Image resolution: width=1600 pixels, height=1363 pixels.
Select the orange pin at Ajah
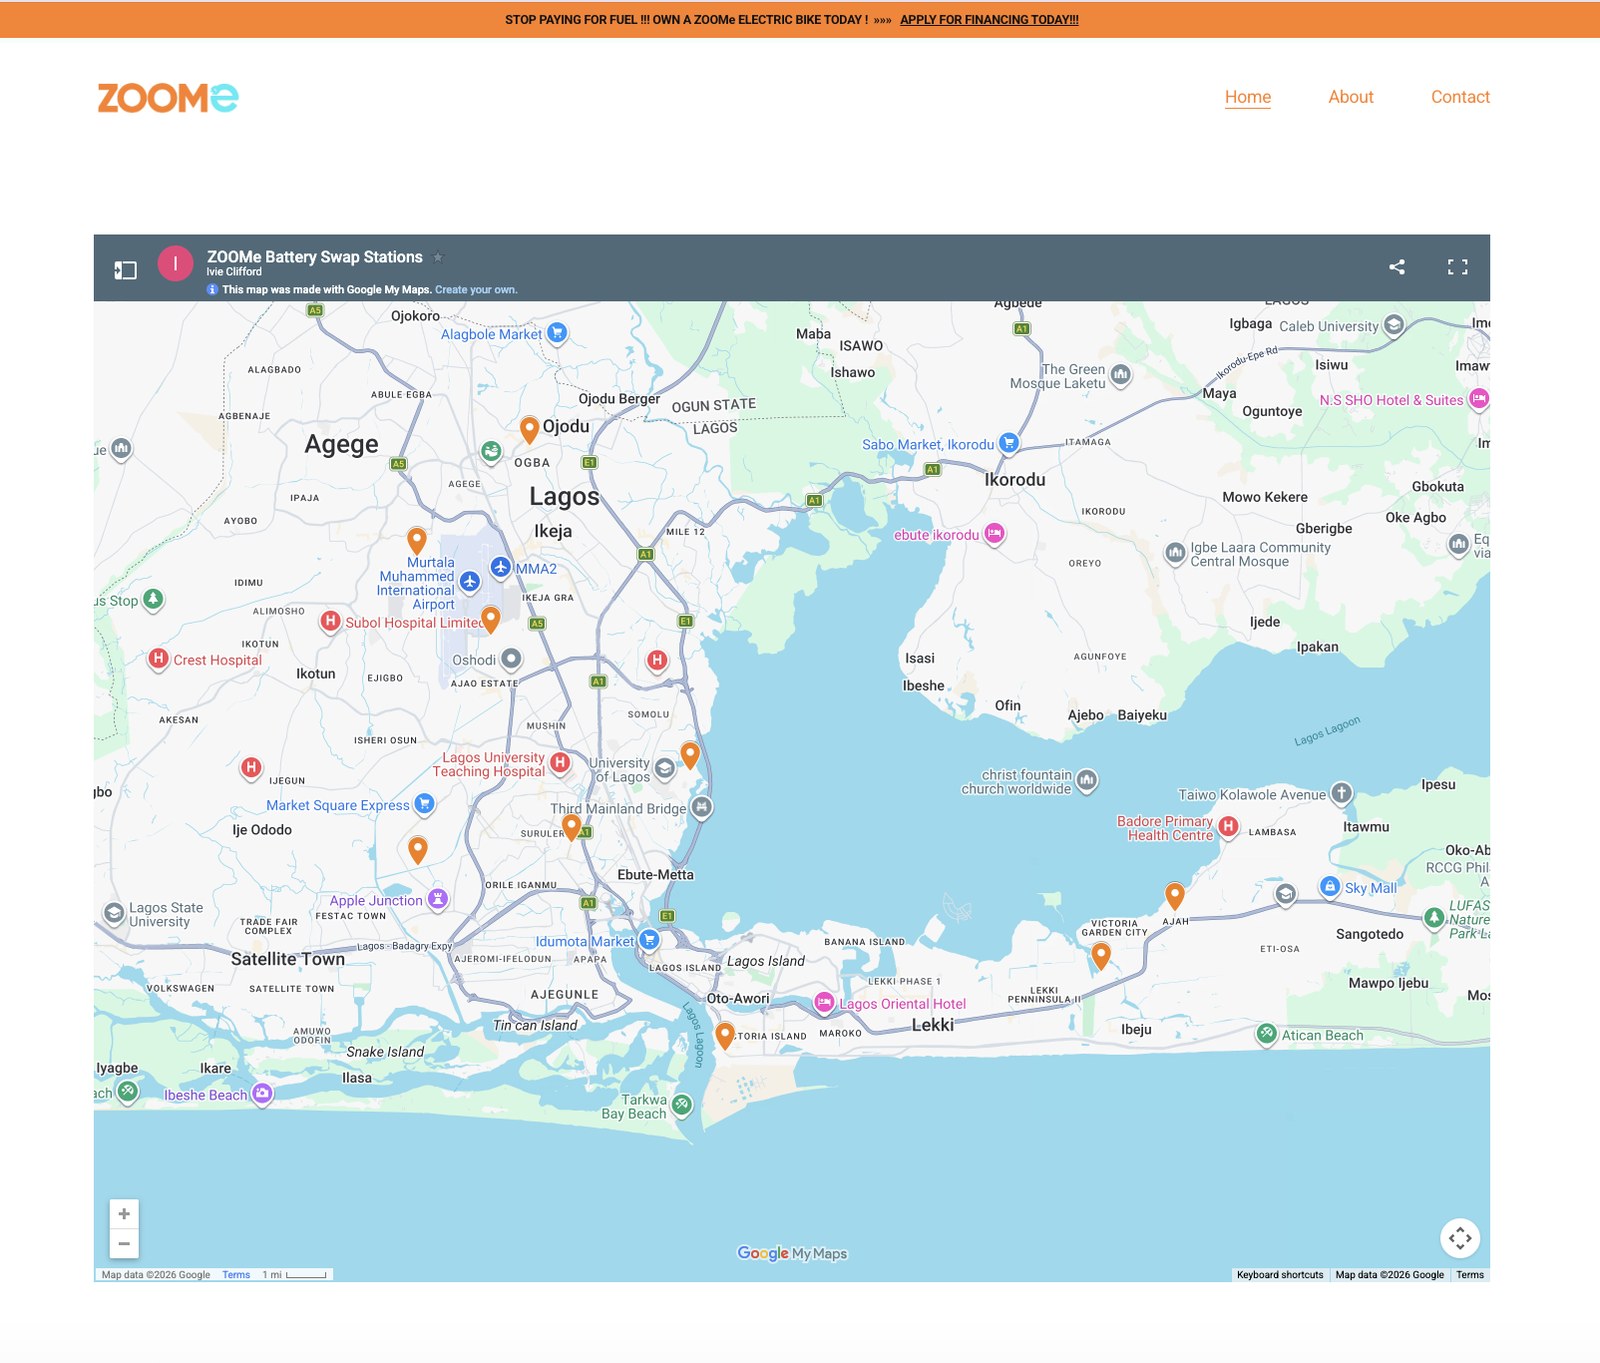1175,895
